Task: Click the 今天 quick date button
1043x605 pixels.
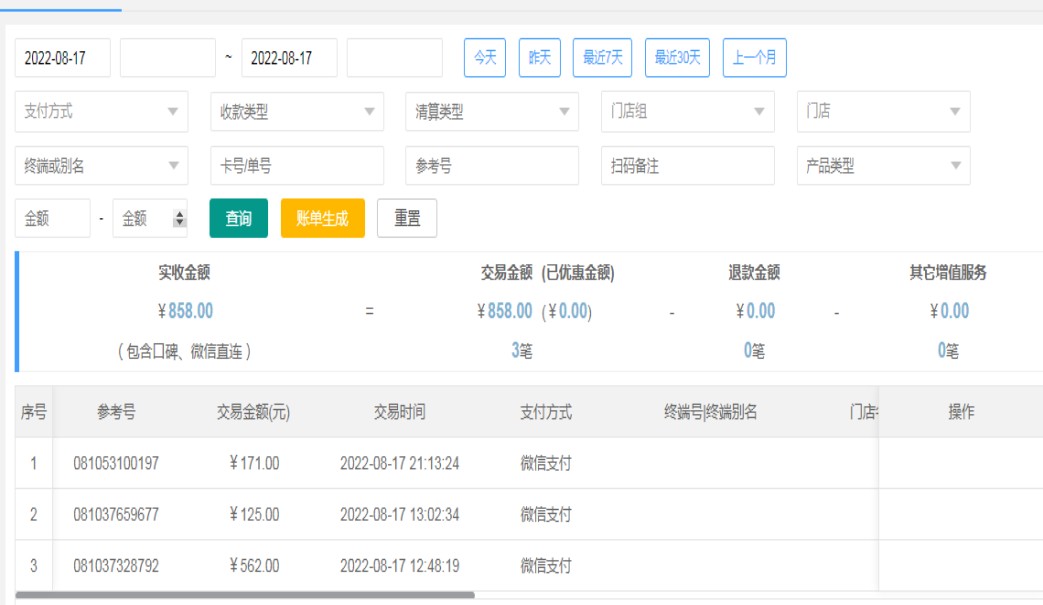Action: coord(485,58)
